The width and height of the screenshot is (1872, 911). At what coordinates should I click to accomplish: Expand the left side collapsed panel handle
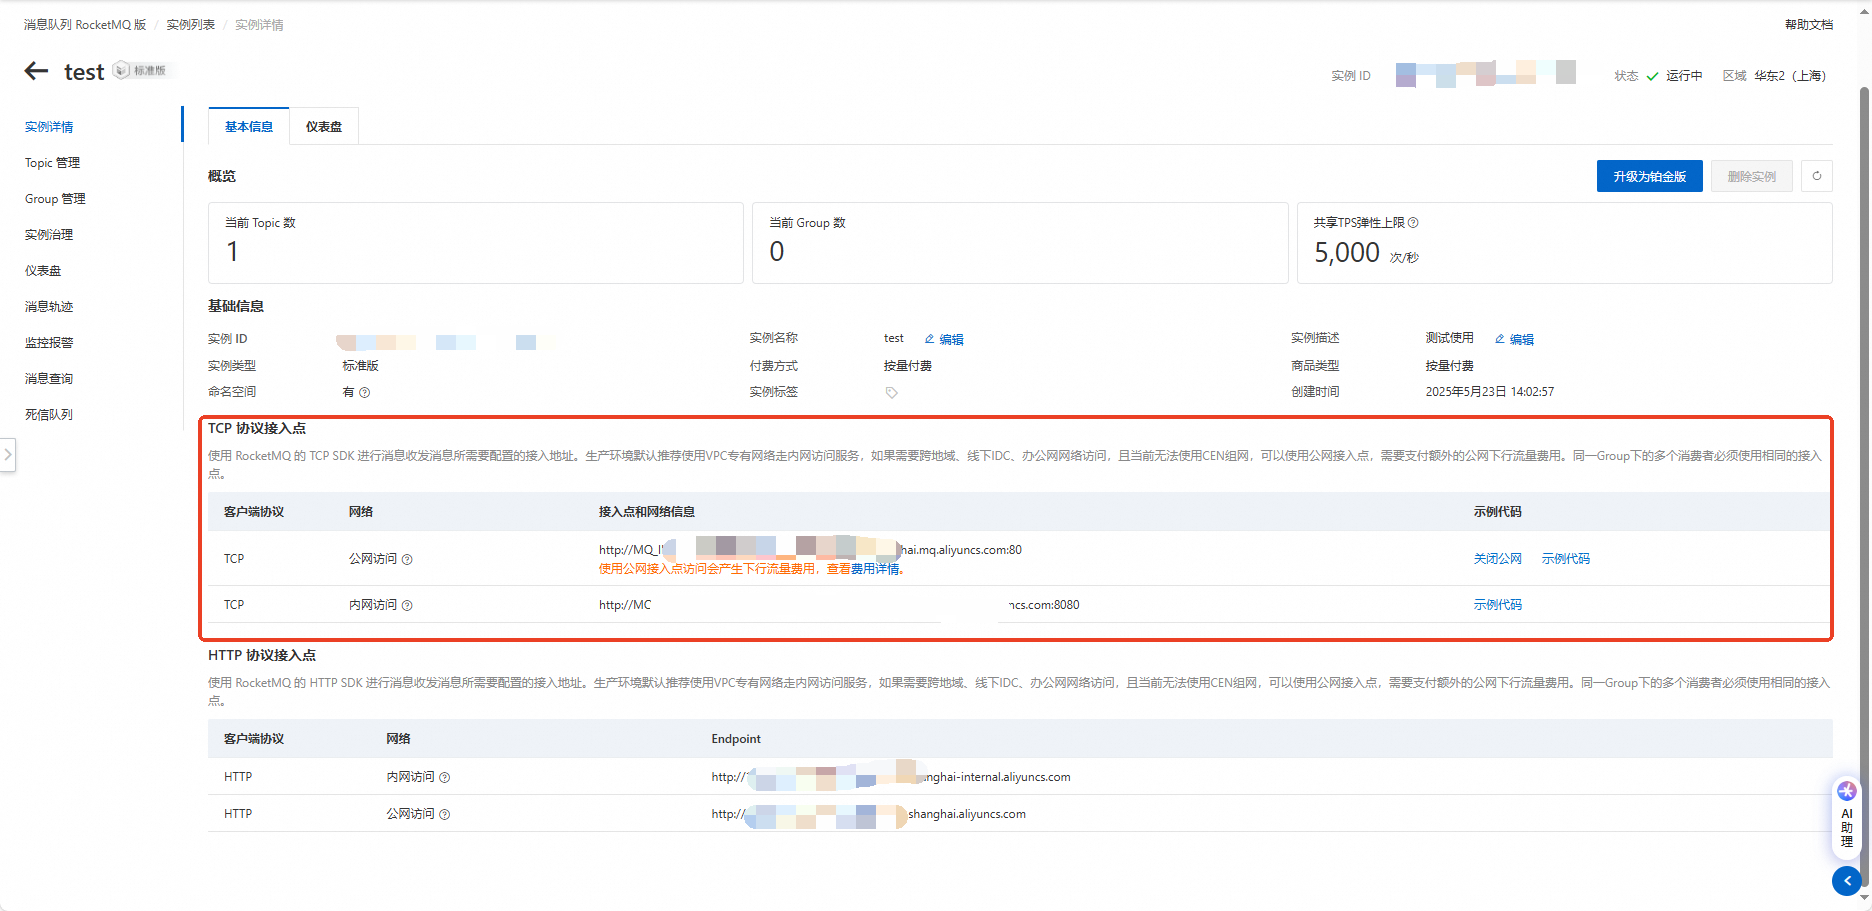pyautogui.click(x=8, y=455)
